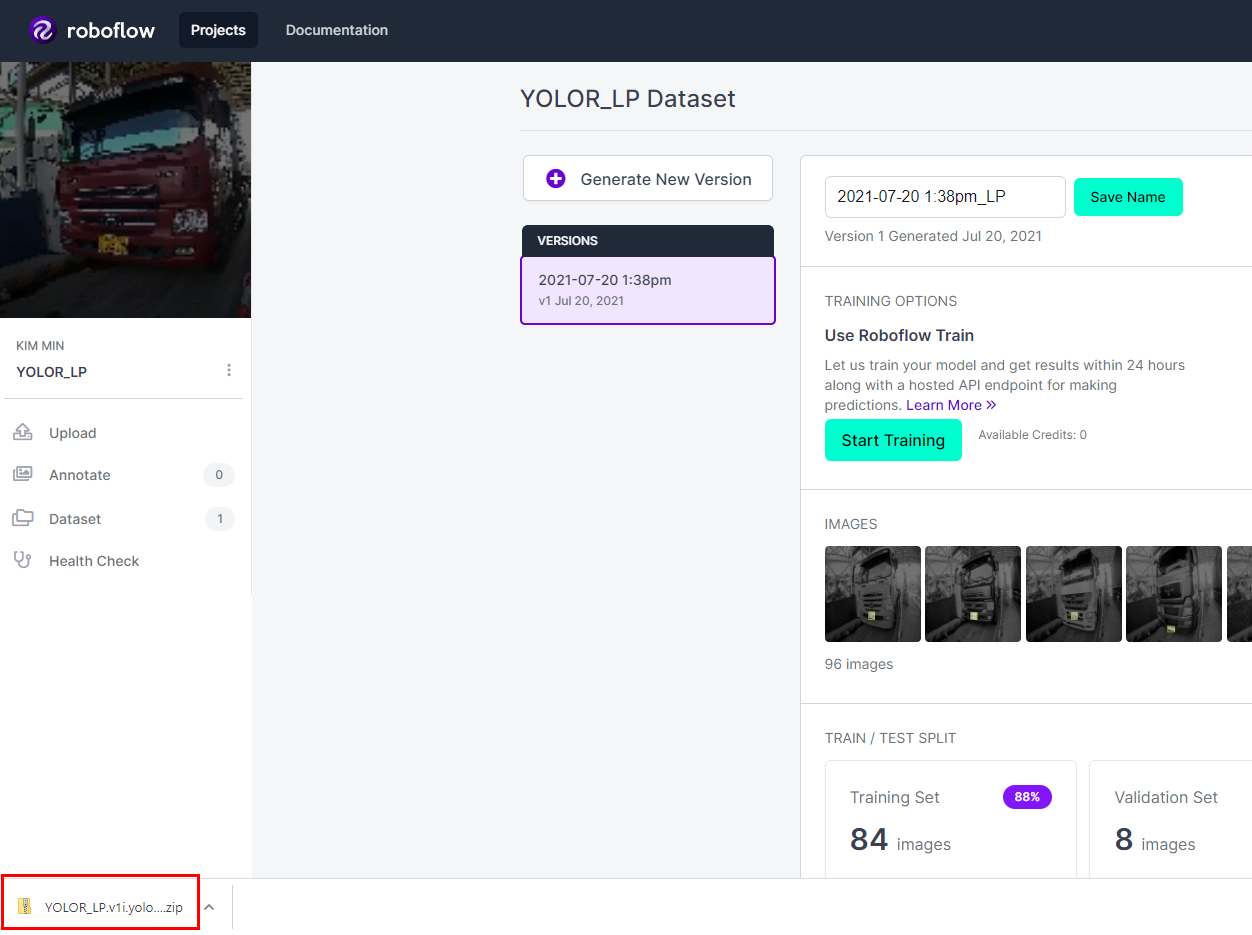Click the Health Check stethoscope icon

22,560
